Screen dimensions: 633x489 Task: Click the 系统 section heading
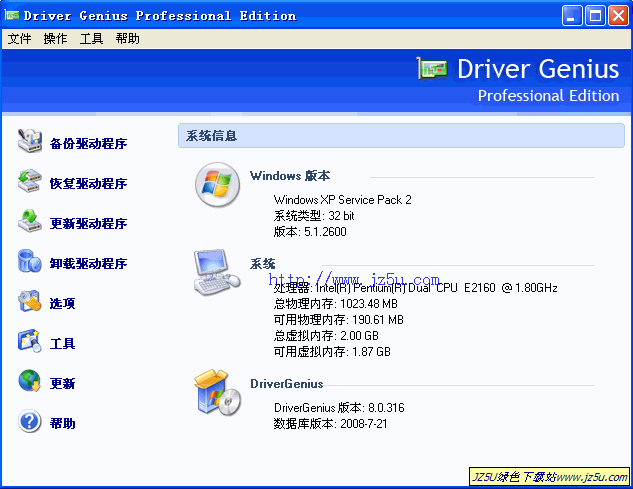(262, 264)
